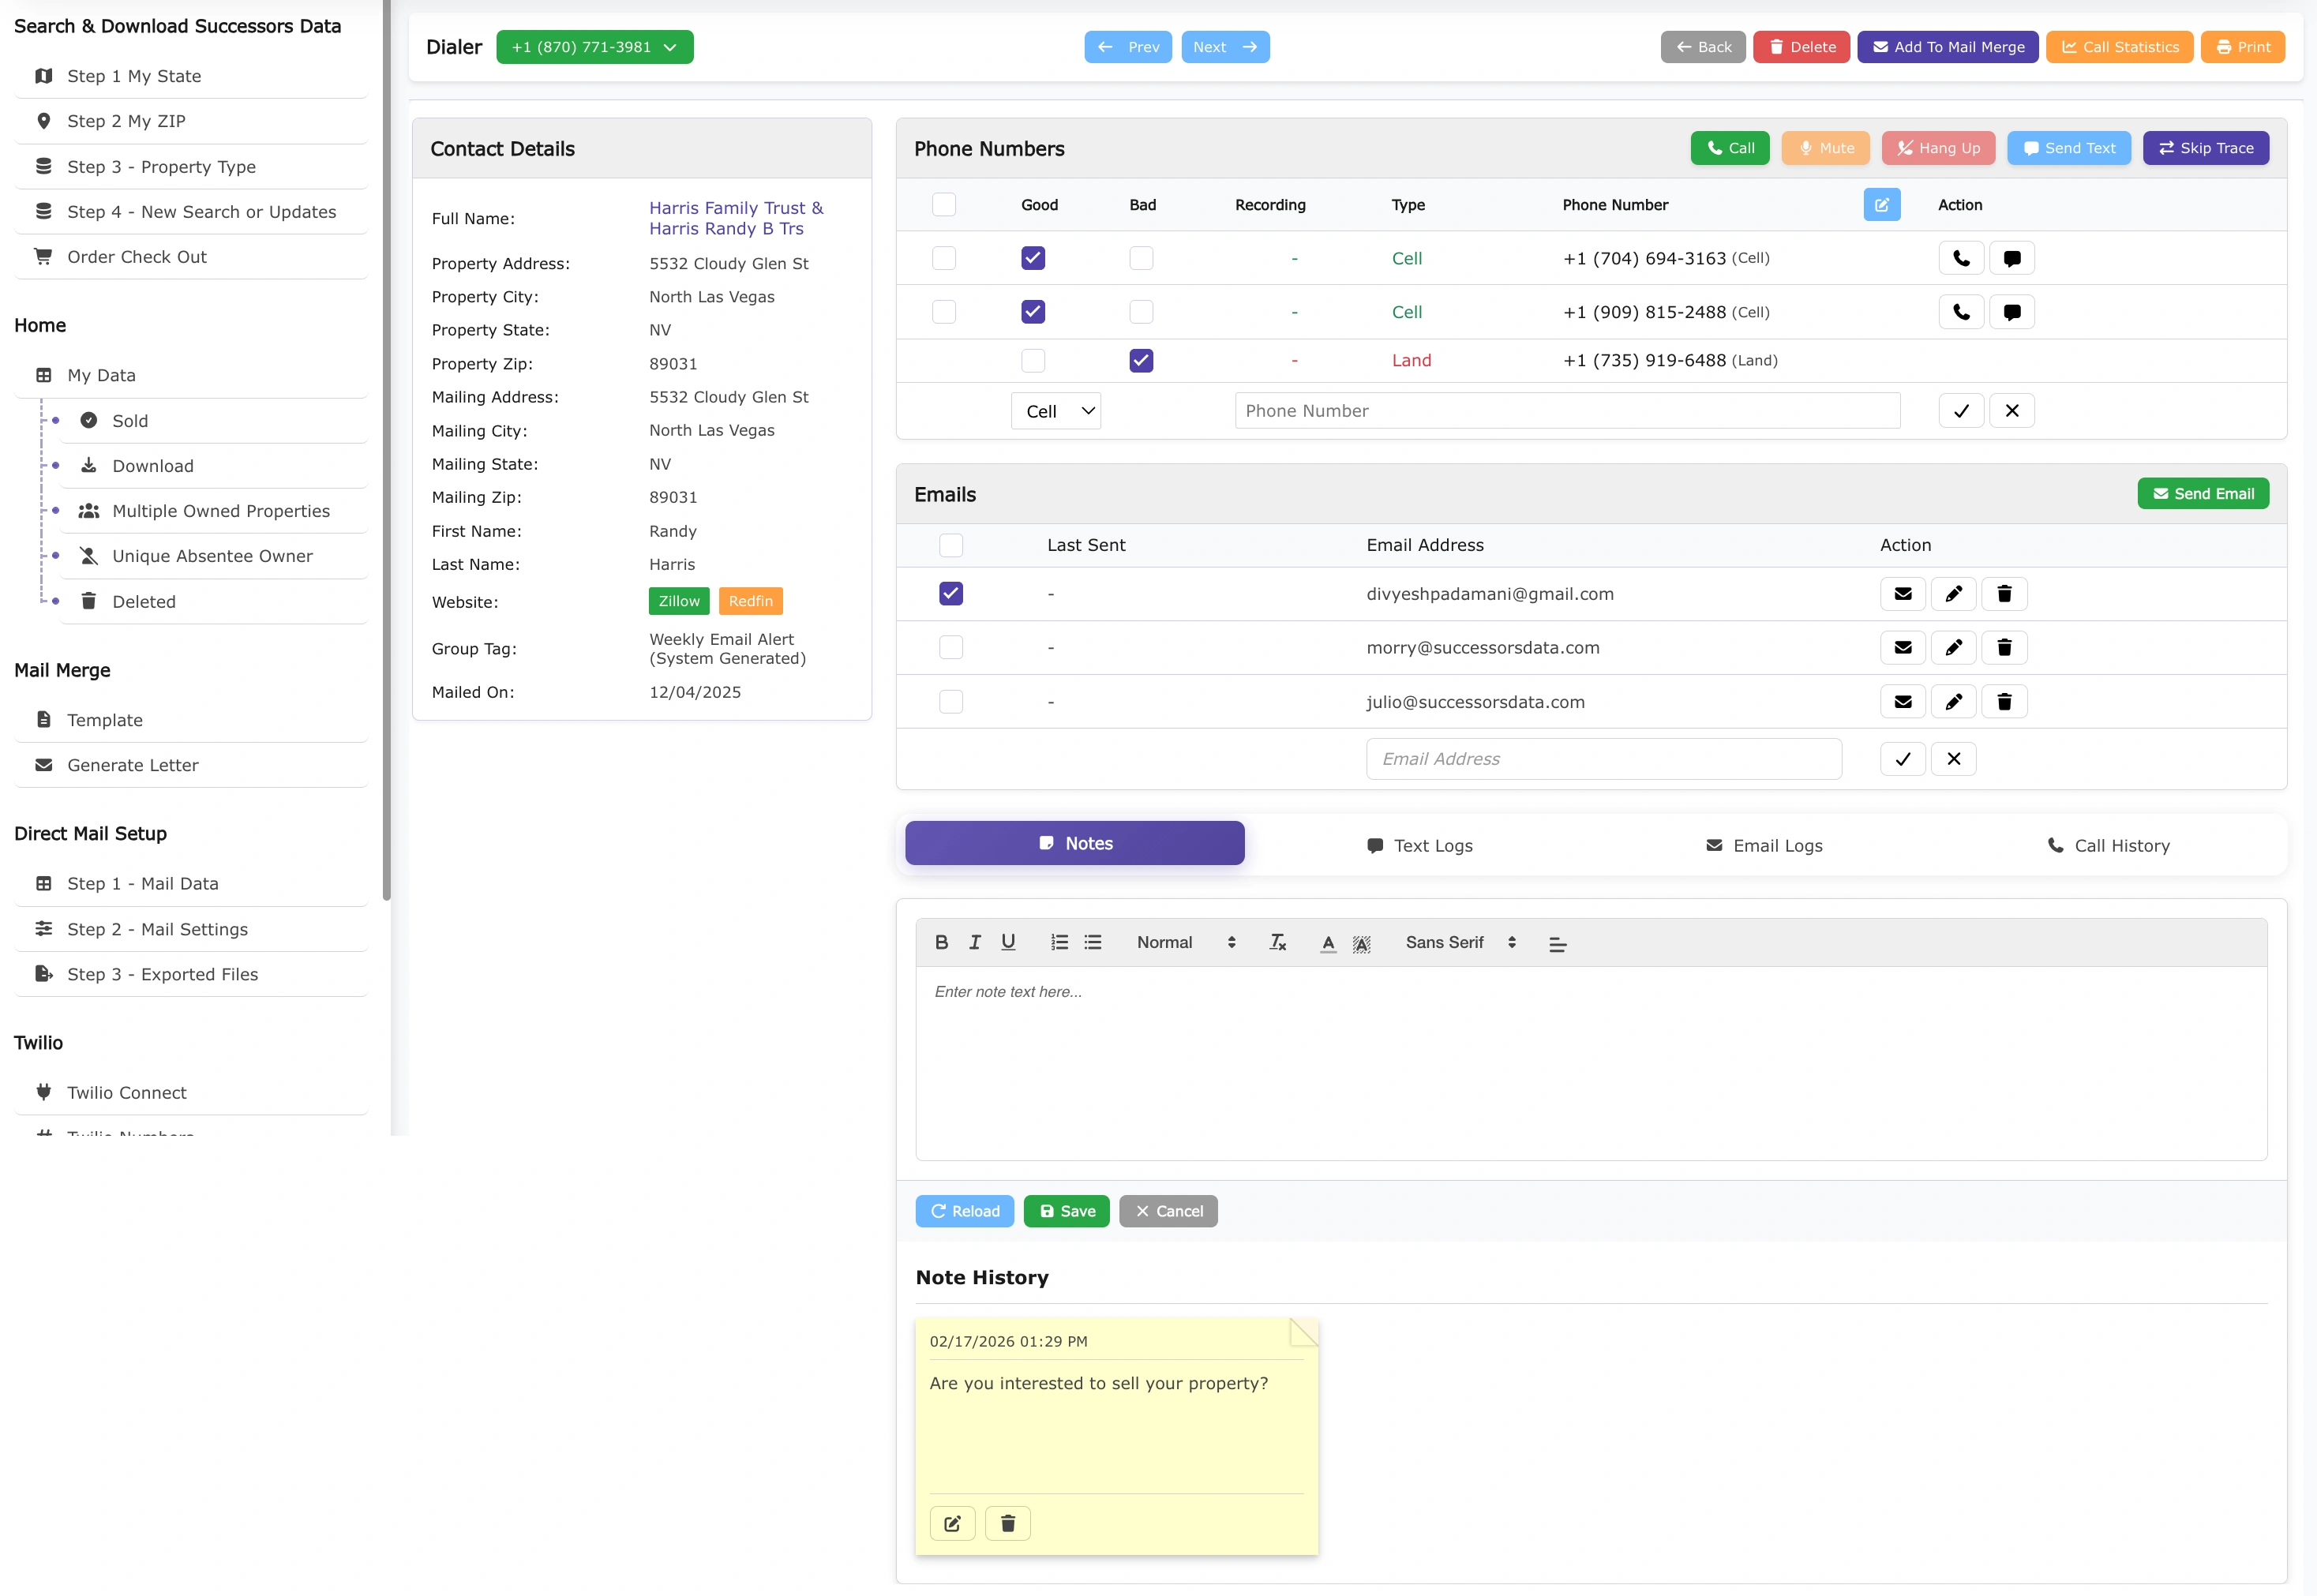Delete the julio@successorsdata.com email via the trash icon
This screenshot has width=2317, height=1596.
[x=2003, y=702]
